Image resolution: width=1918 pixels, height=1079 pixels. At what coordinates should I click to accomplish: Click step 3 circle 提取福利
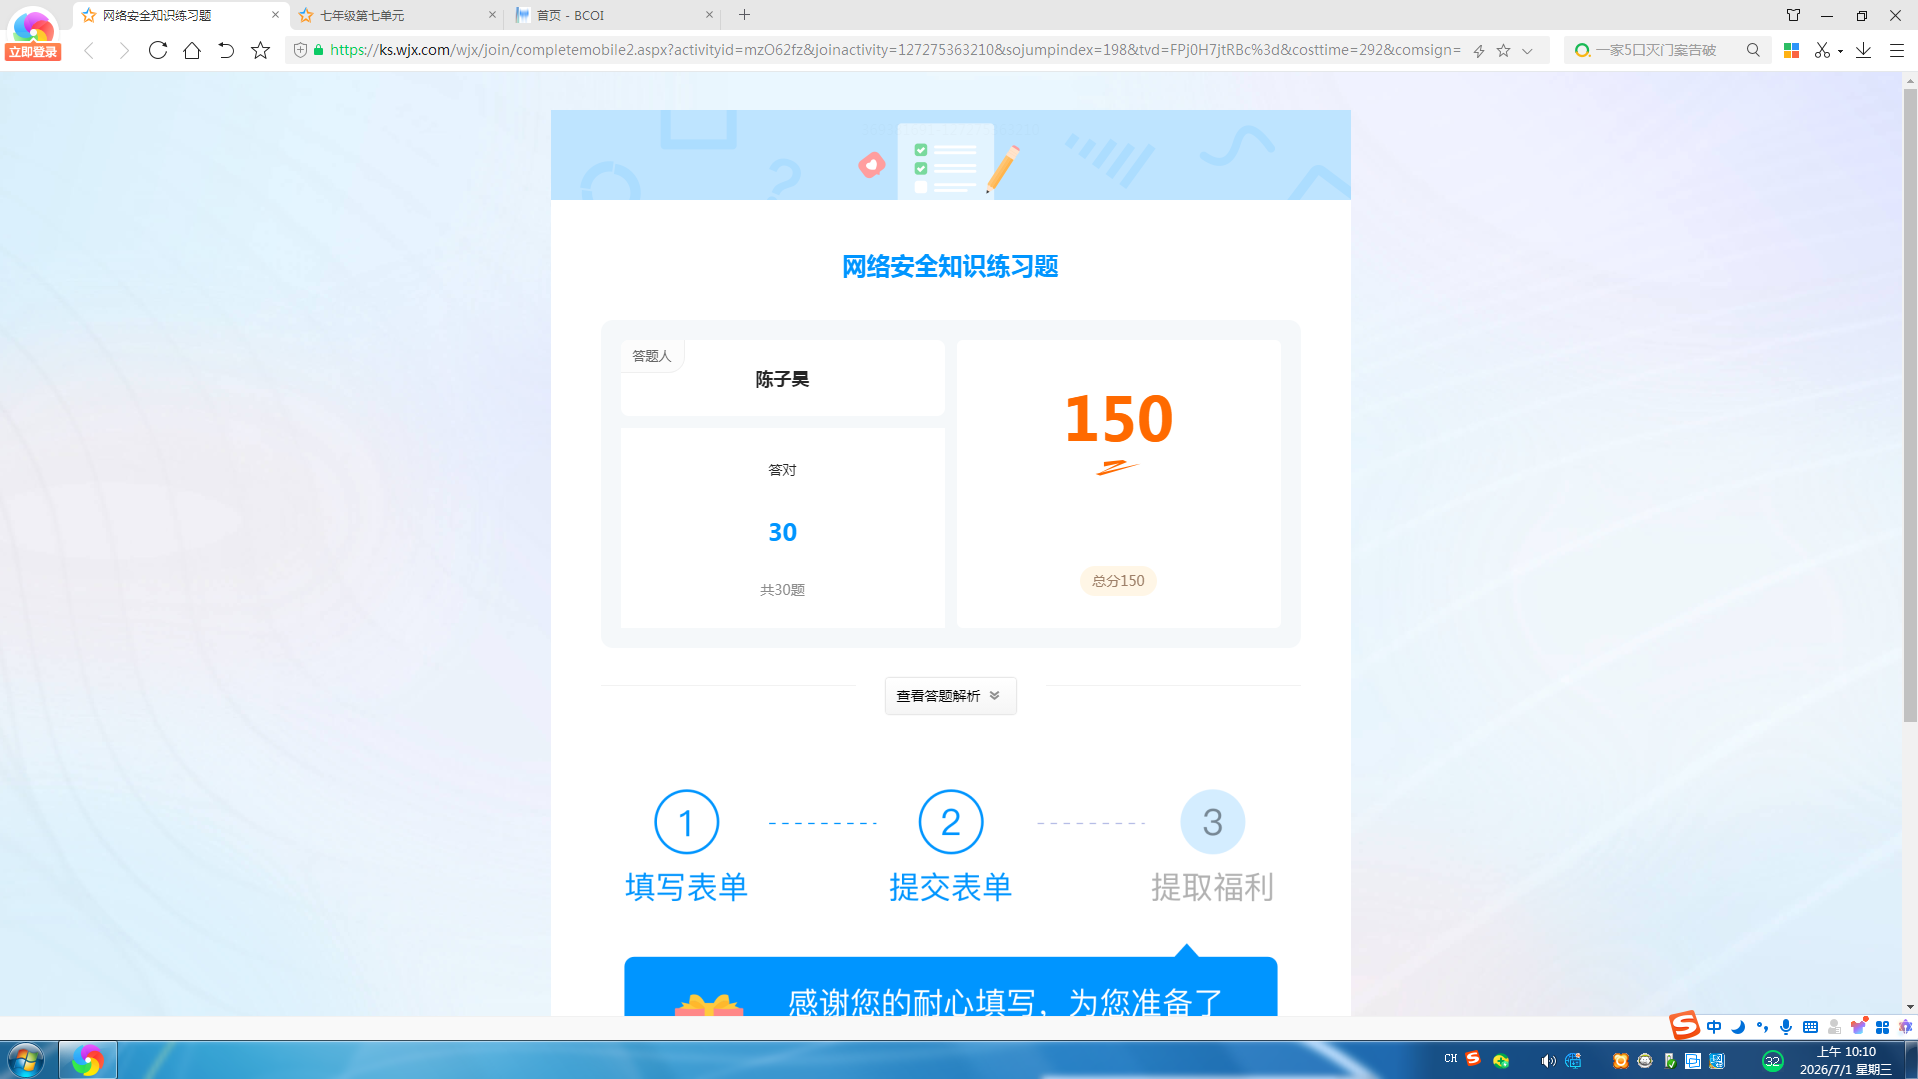[1212, 822]
